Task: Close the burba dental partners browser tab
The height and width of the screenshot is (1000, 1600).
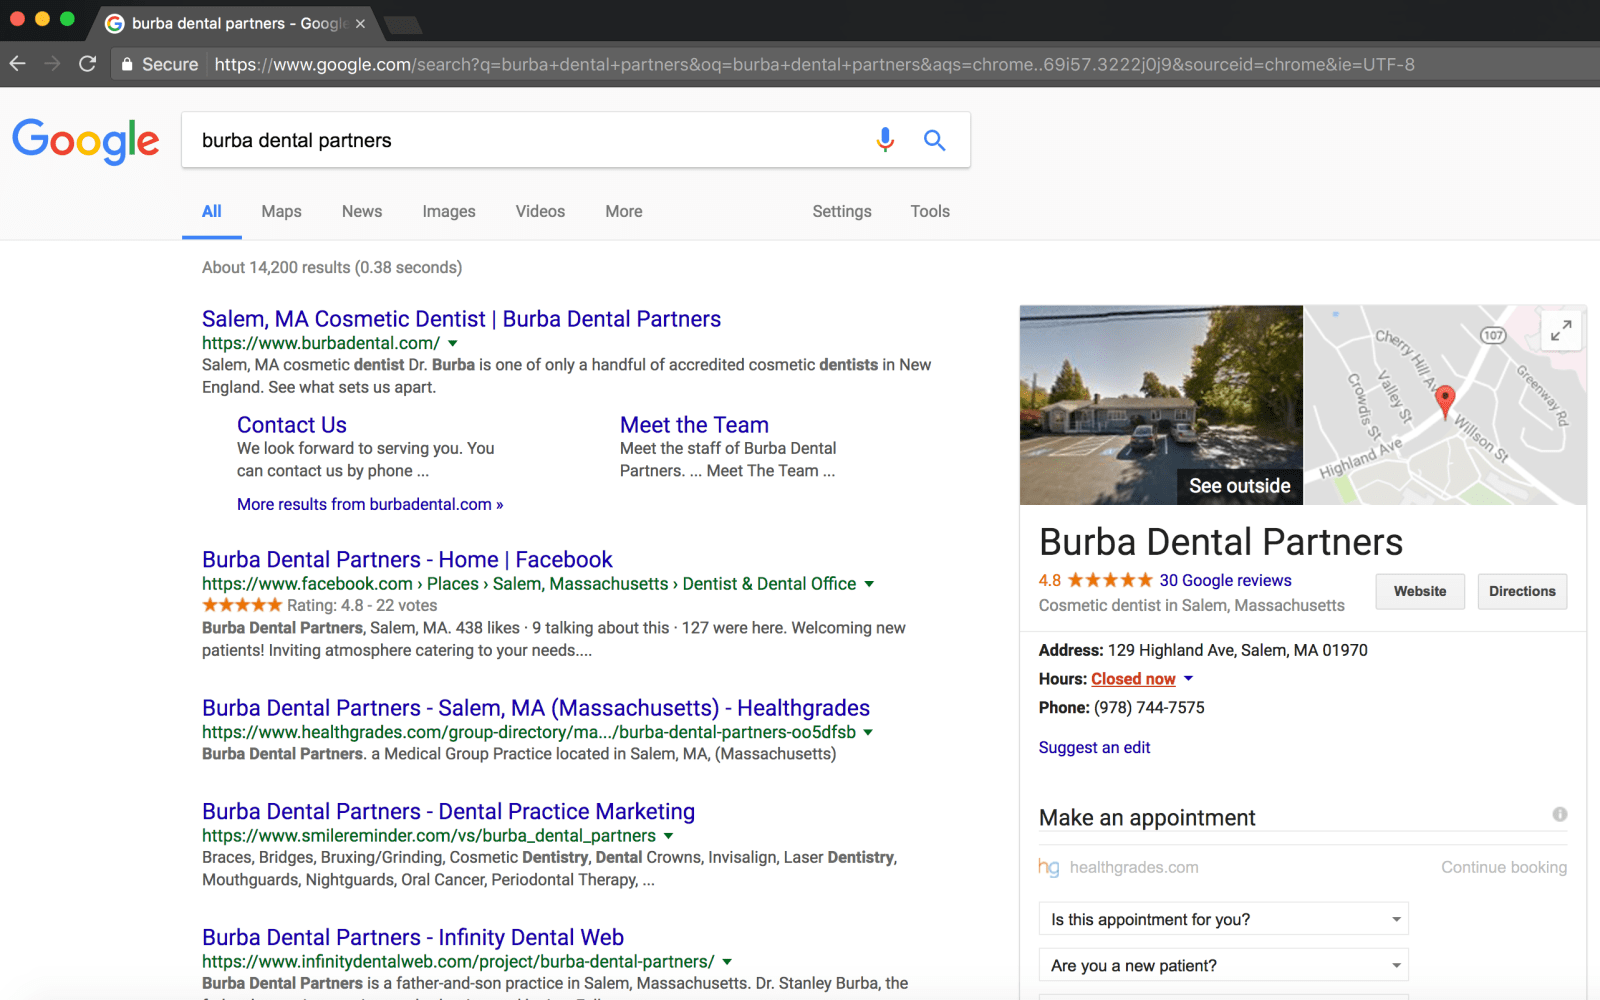Action: coord(360,23)
